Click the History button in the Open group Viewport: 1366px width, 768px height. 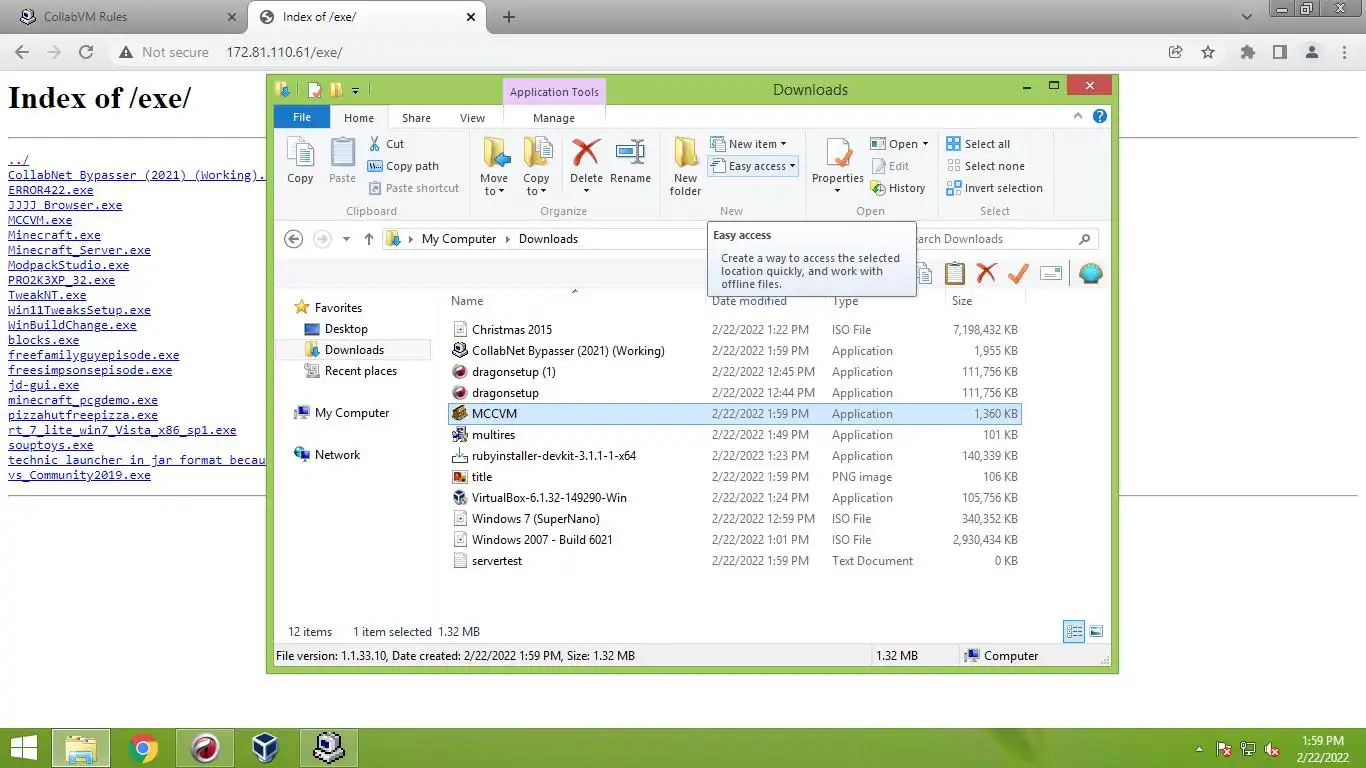pyautogui.click(x=898, y=188)
